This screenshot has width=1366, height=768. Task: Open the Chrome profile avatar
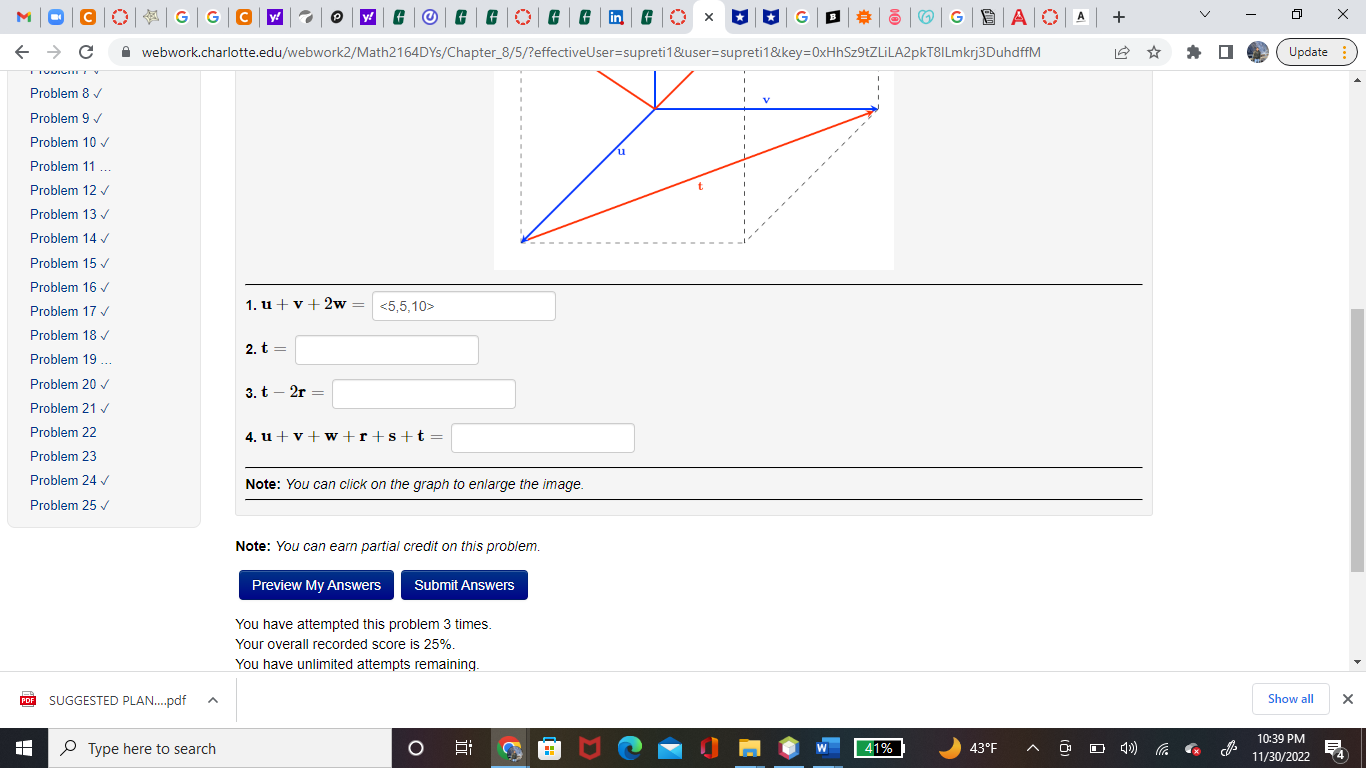pyautogui.click(x=1258, y=52)
